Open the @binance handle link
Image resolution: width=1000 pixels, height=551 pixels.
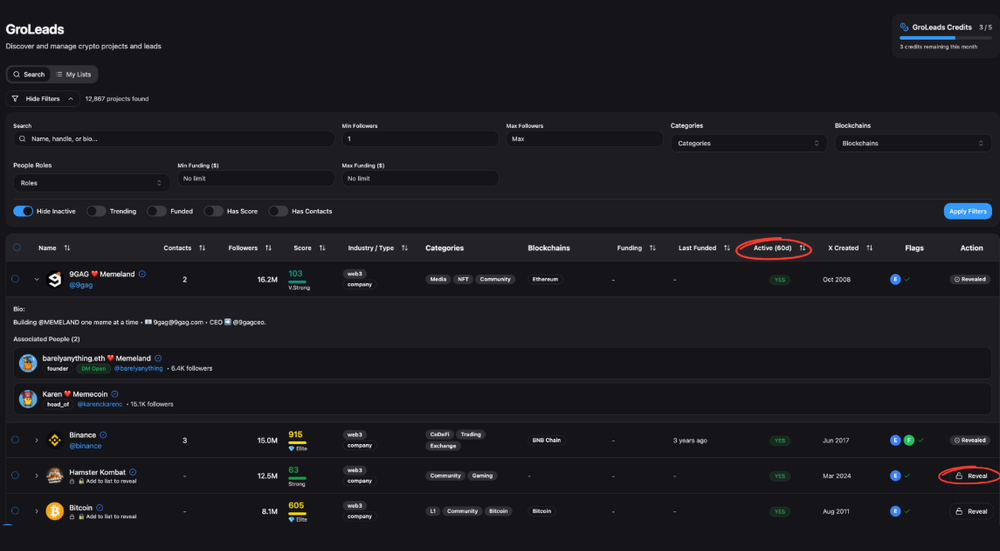85,446
